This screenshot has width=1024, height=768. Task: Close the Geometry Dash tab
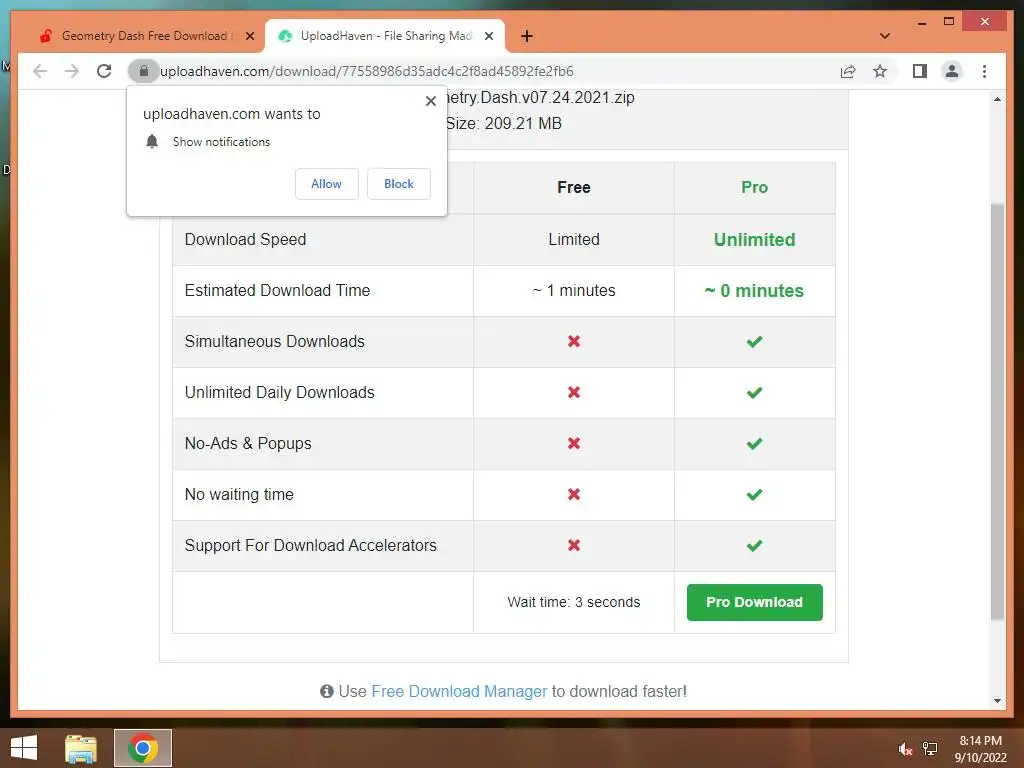[250, 36]
